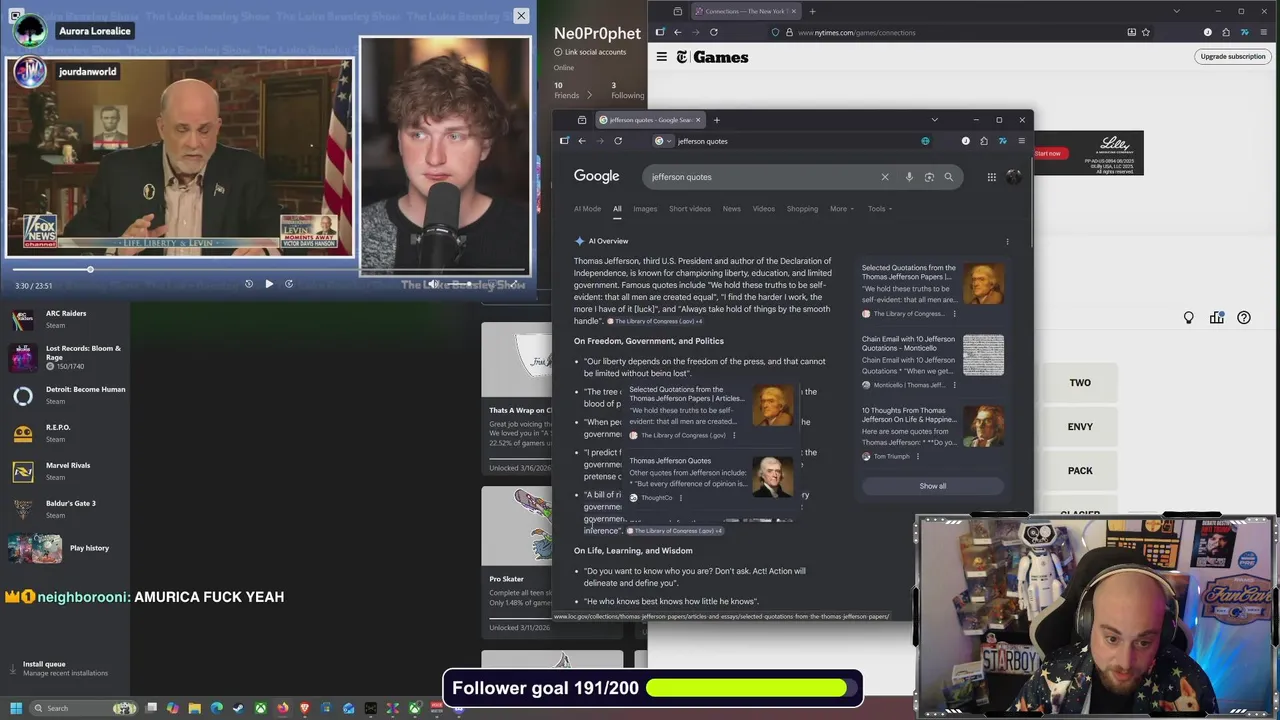Viewport: 1280px width, 720px height.
Task: Switch to Short videos tab
Action: click(x=690, y=209)
